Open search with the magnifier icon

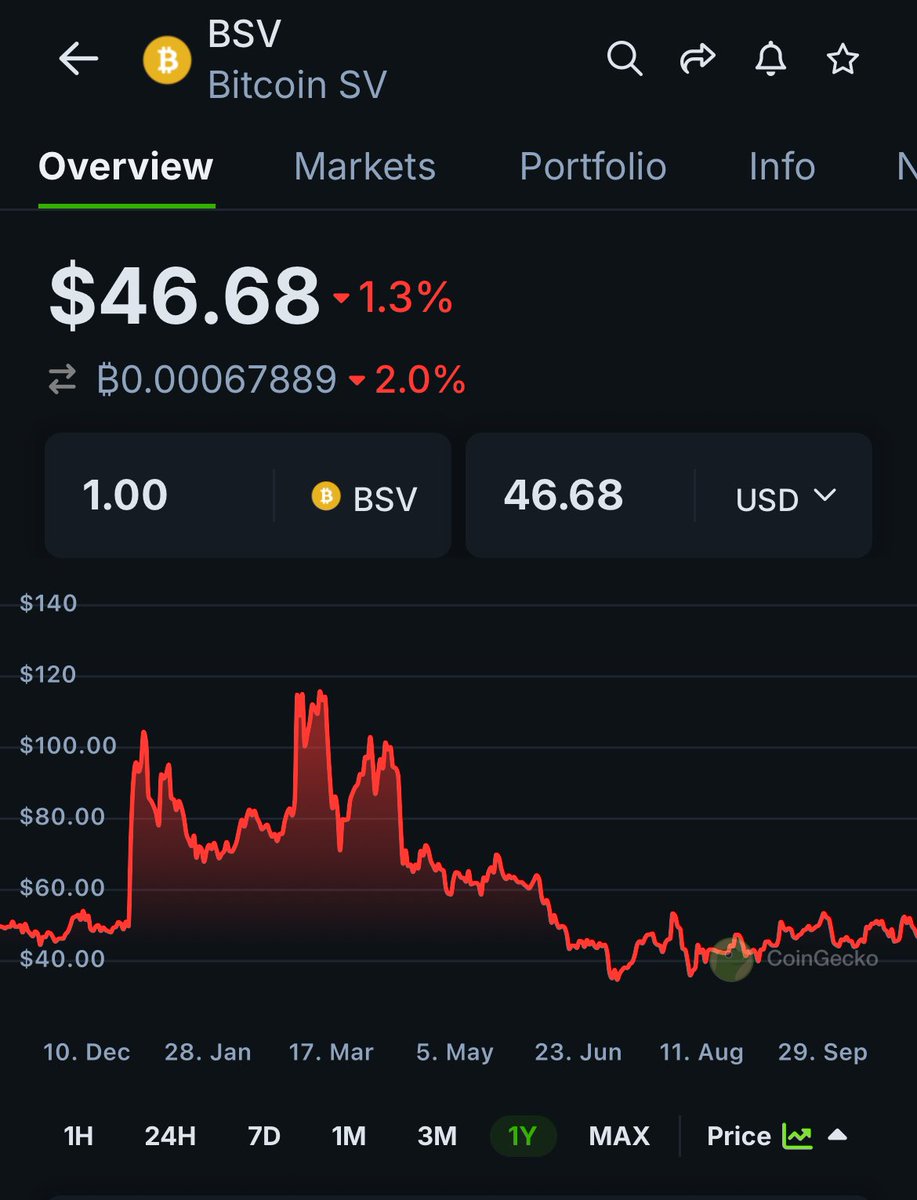pyautogui.click(x=625, y=60)
